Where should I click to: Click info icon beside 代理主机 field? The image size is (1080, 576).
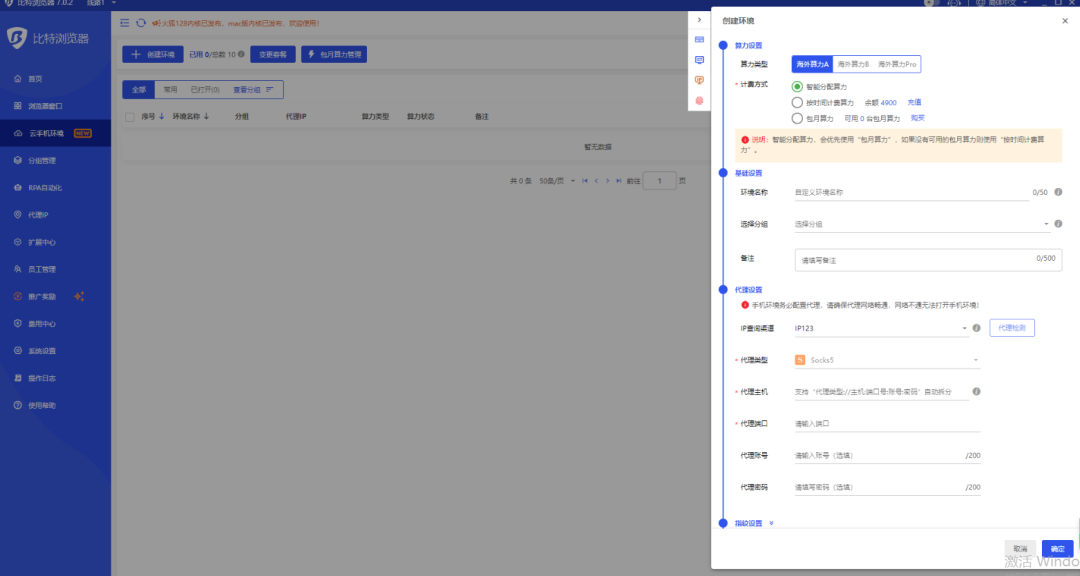976,391
